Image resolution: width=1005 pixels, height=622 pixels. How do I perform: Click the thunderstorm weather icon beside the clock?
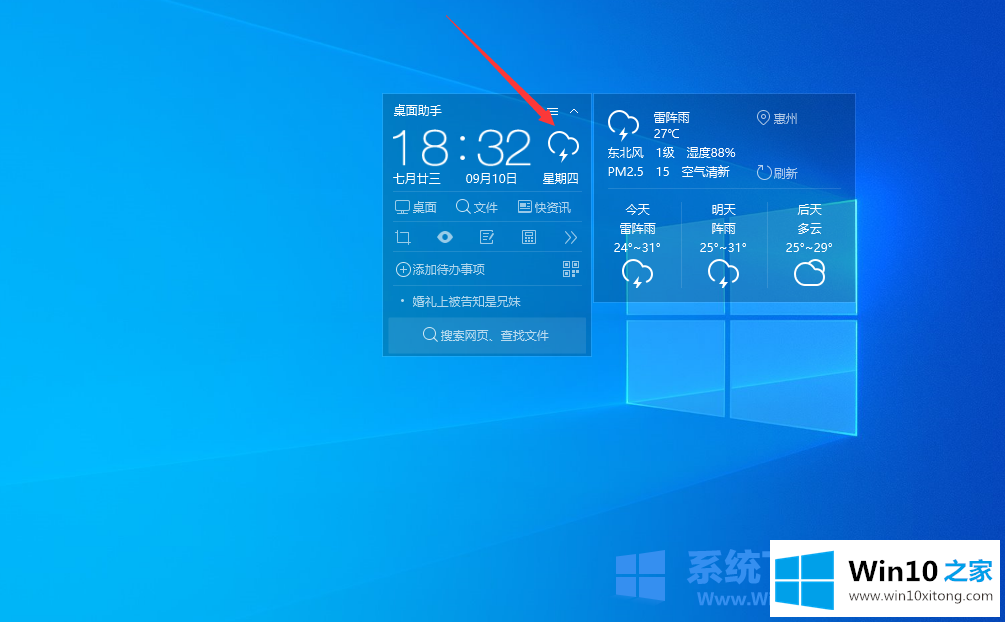(x=563, y=146)
